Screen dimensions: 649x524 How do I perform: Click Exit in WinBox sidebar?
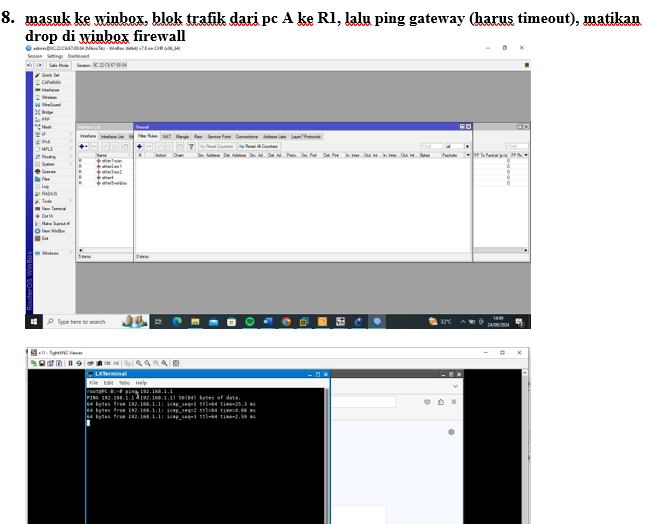(42, 238)
